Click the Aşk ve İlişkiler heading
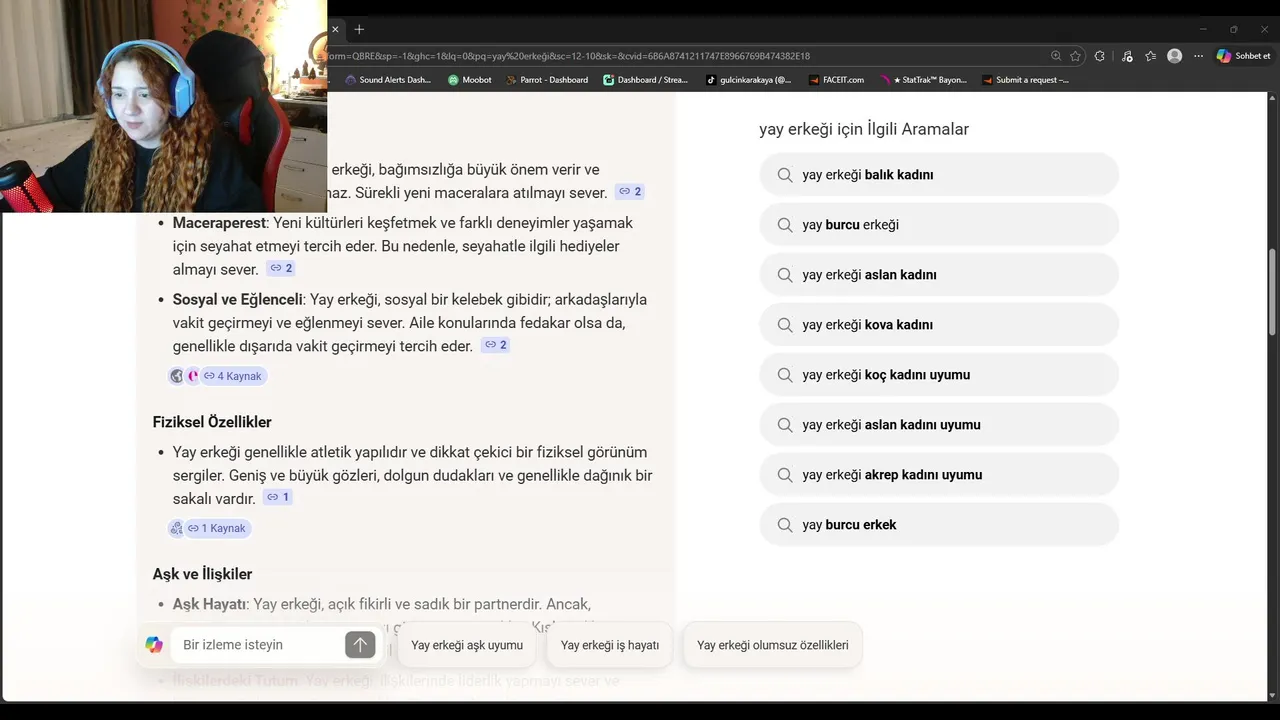This screenshot has width=1280, height=720. pos(202,574)
